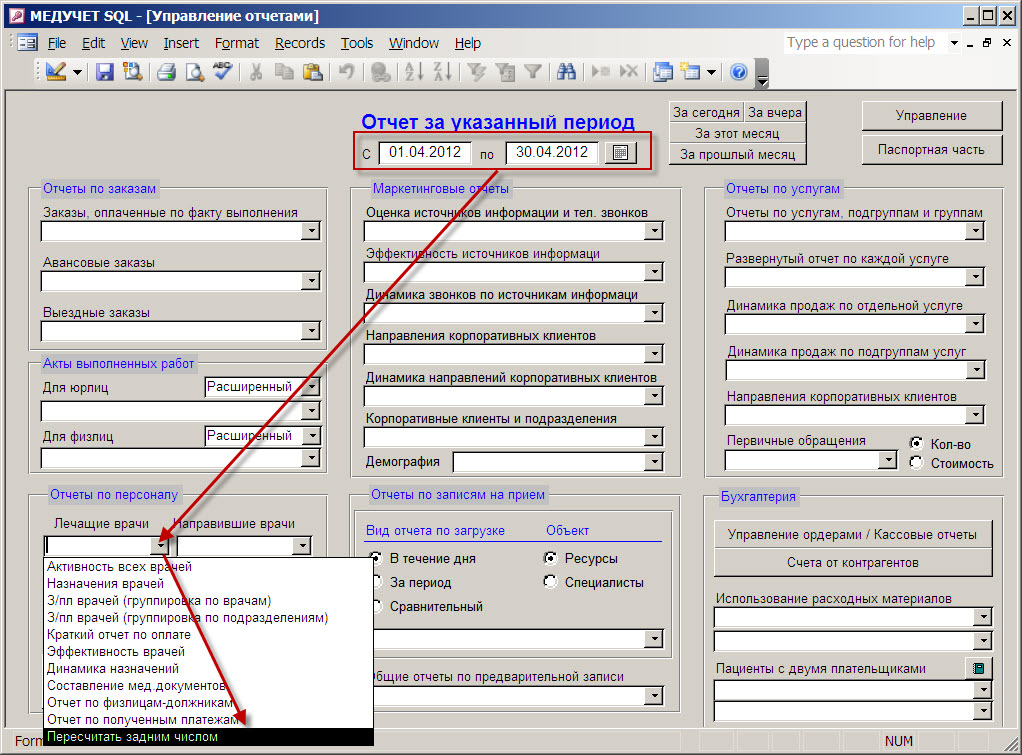Sort ascending with the A-Z icon
Screen dimensions: 1022x755
click(414, 72)
